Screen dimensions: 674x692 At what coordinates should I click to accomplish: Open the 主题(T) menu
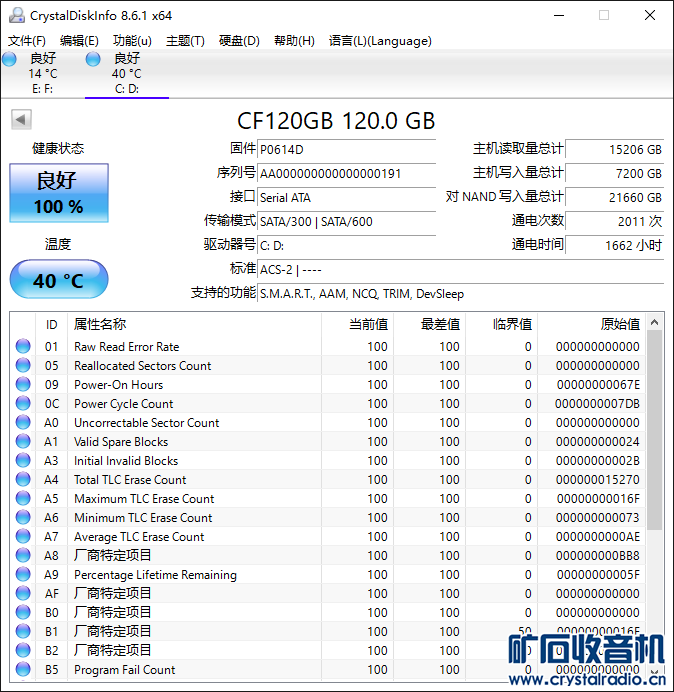(x=185, y=41)
